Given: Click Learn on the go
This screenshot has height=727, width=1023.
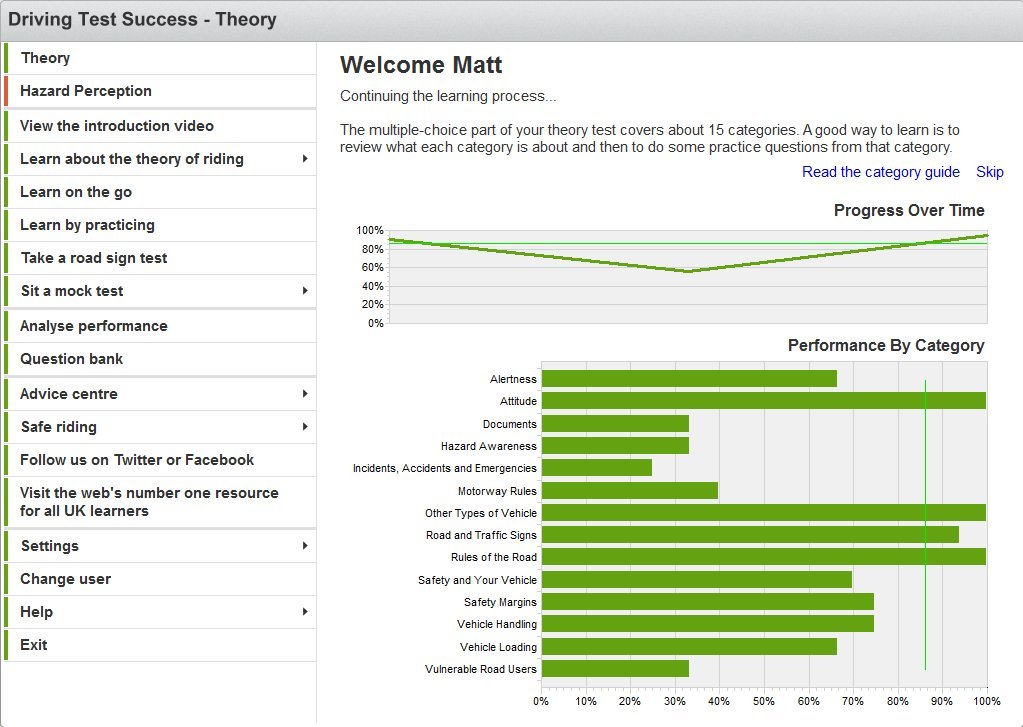Looking at the screenshot, I should point(76,192).
